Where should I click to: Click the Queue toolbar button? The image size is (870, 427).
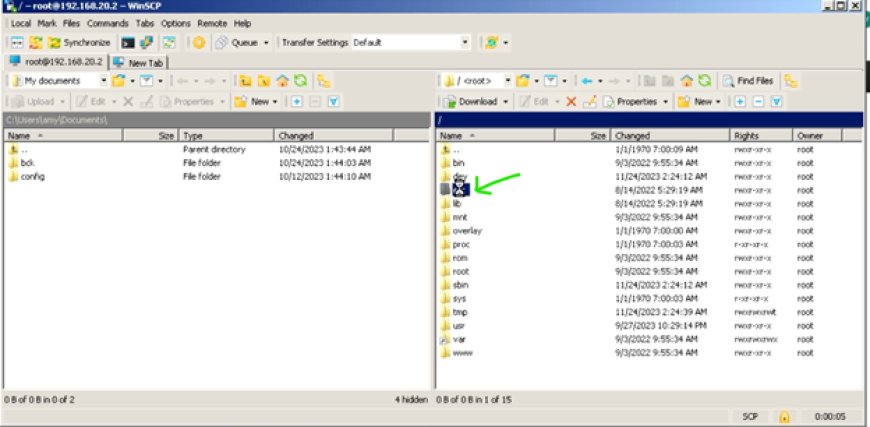(236, 43)
